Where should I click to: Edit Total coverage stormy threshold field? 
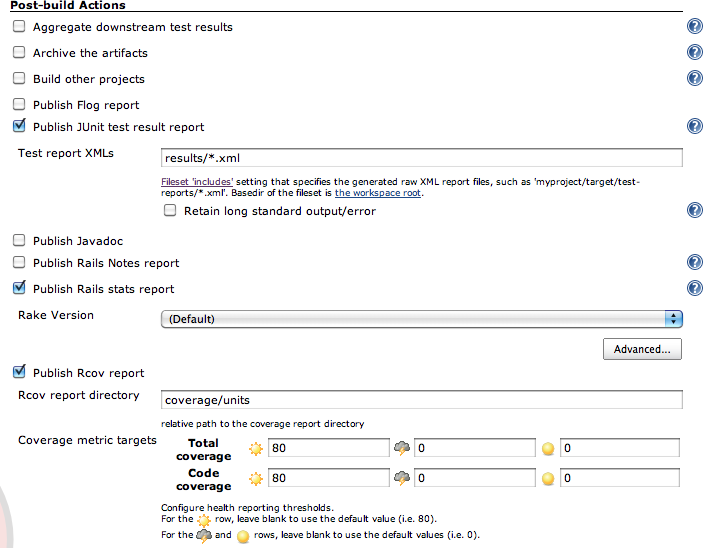click(474, 448)
